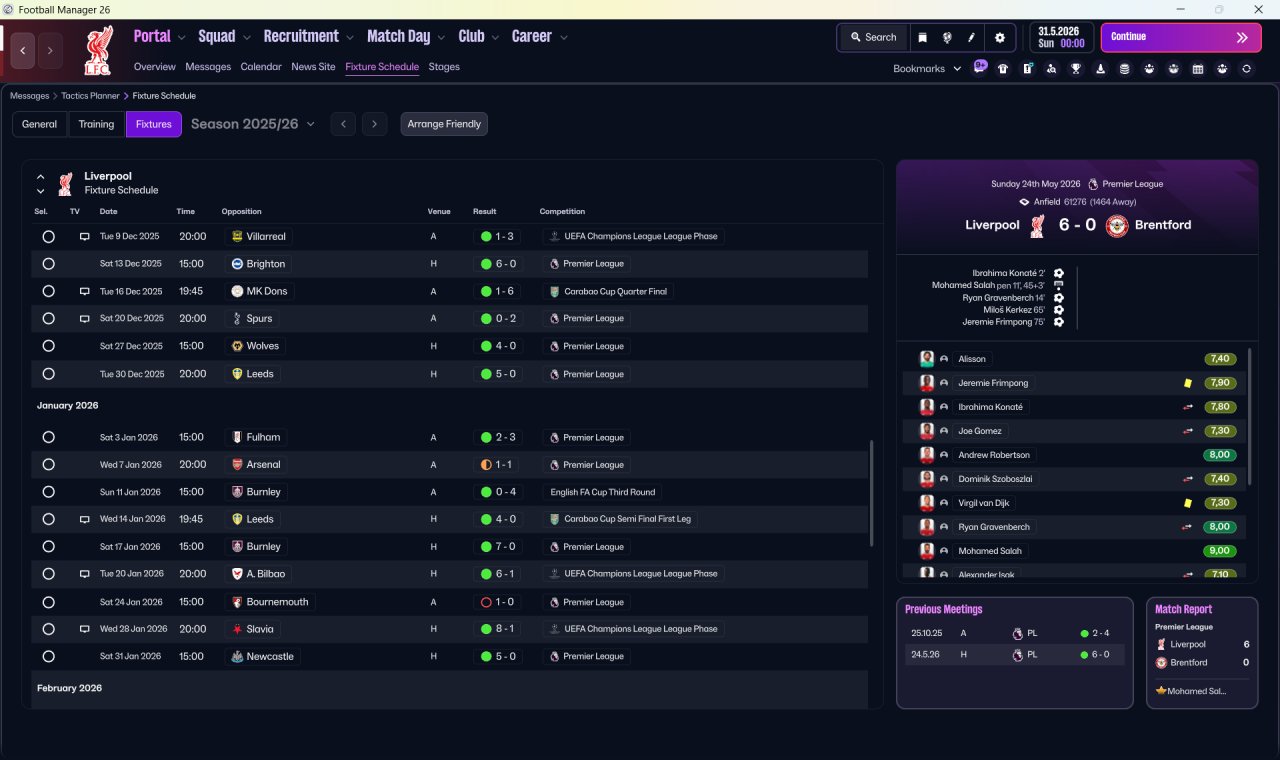The width and height of the screenshot is (1280, 760).
Task: Expand the Portal menu chevron
Action: click(x=181, y=38)
